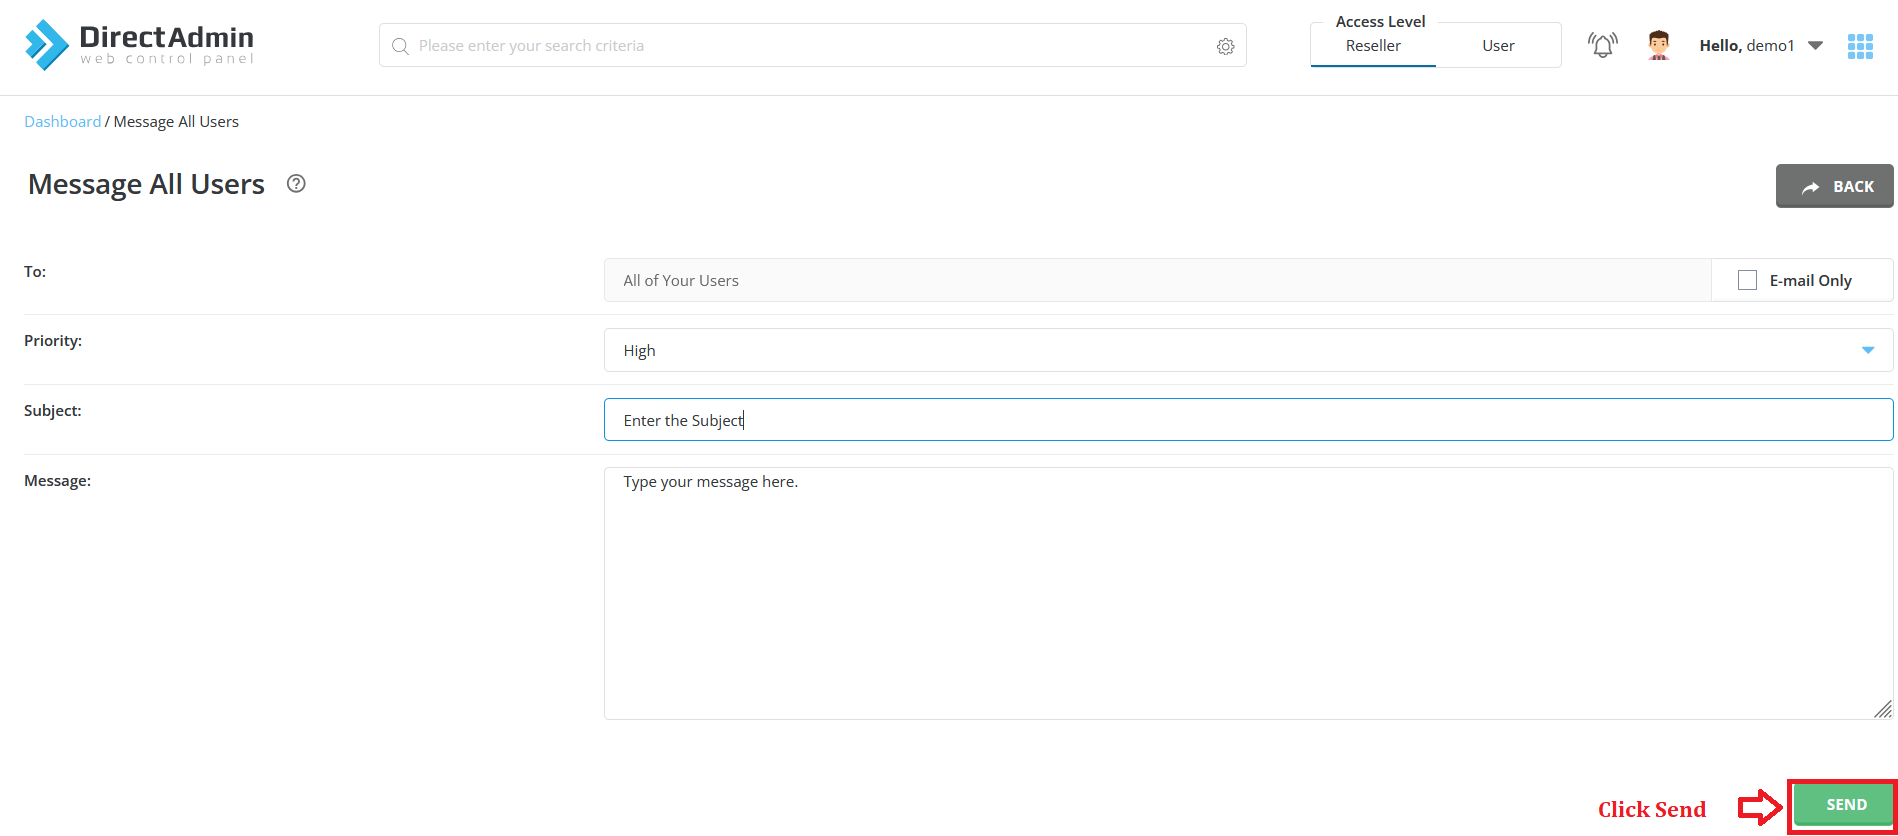Click the To: label
Image resolution: width=1898 pixels, height=836 pixels.
tap(35, 272)
